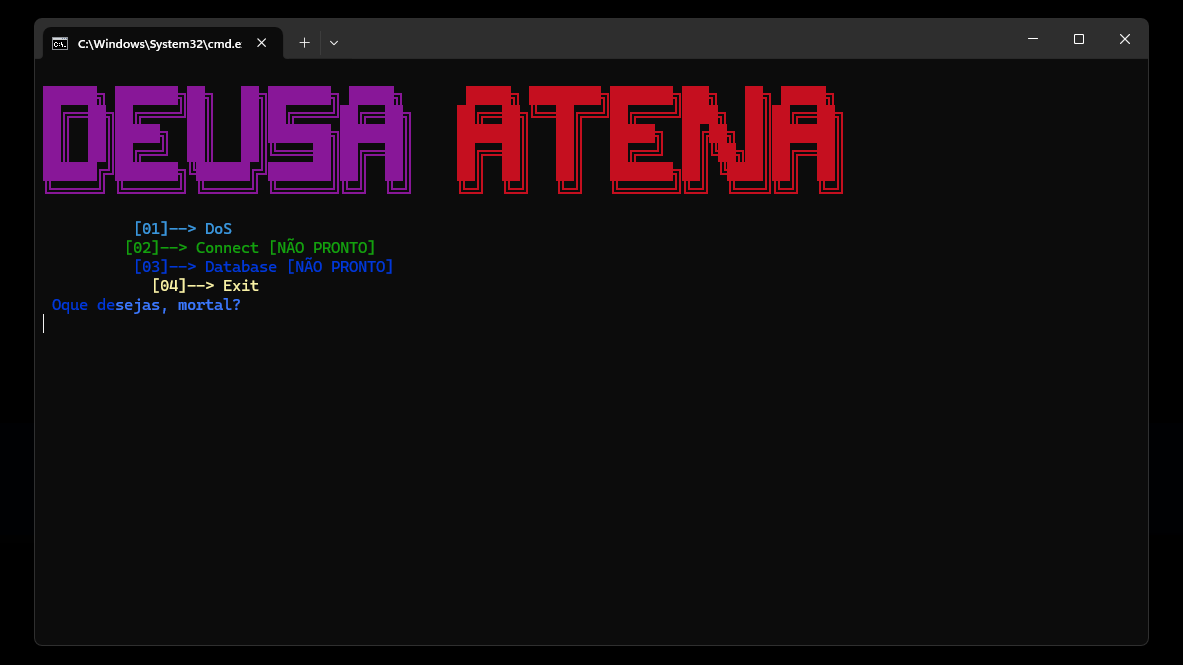Select menu option [04] Exit
The width and height of the screenshot is (1183, 665).
[x=204, y=285]
